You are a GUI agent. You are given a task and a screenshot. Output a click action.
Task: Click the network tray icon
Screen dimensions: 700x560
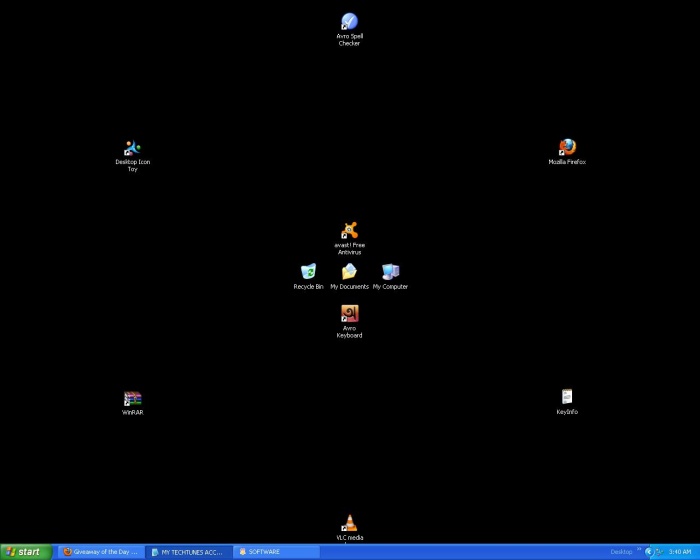[659, 552]
